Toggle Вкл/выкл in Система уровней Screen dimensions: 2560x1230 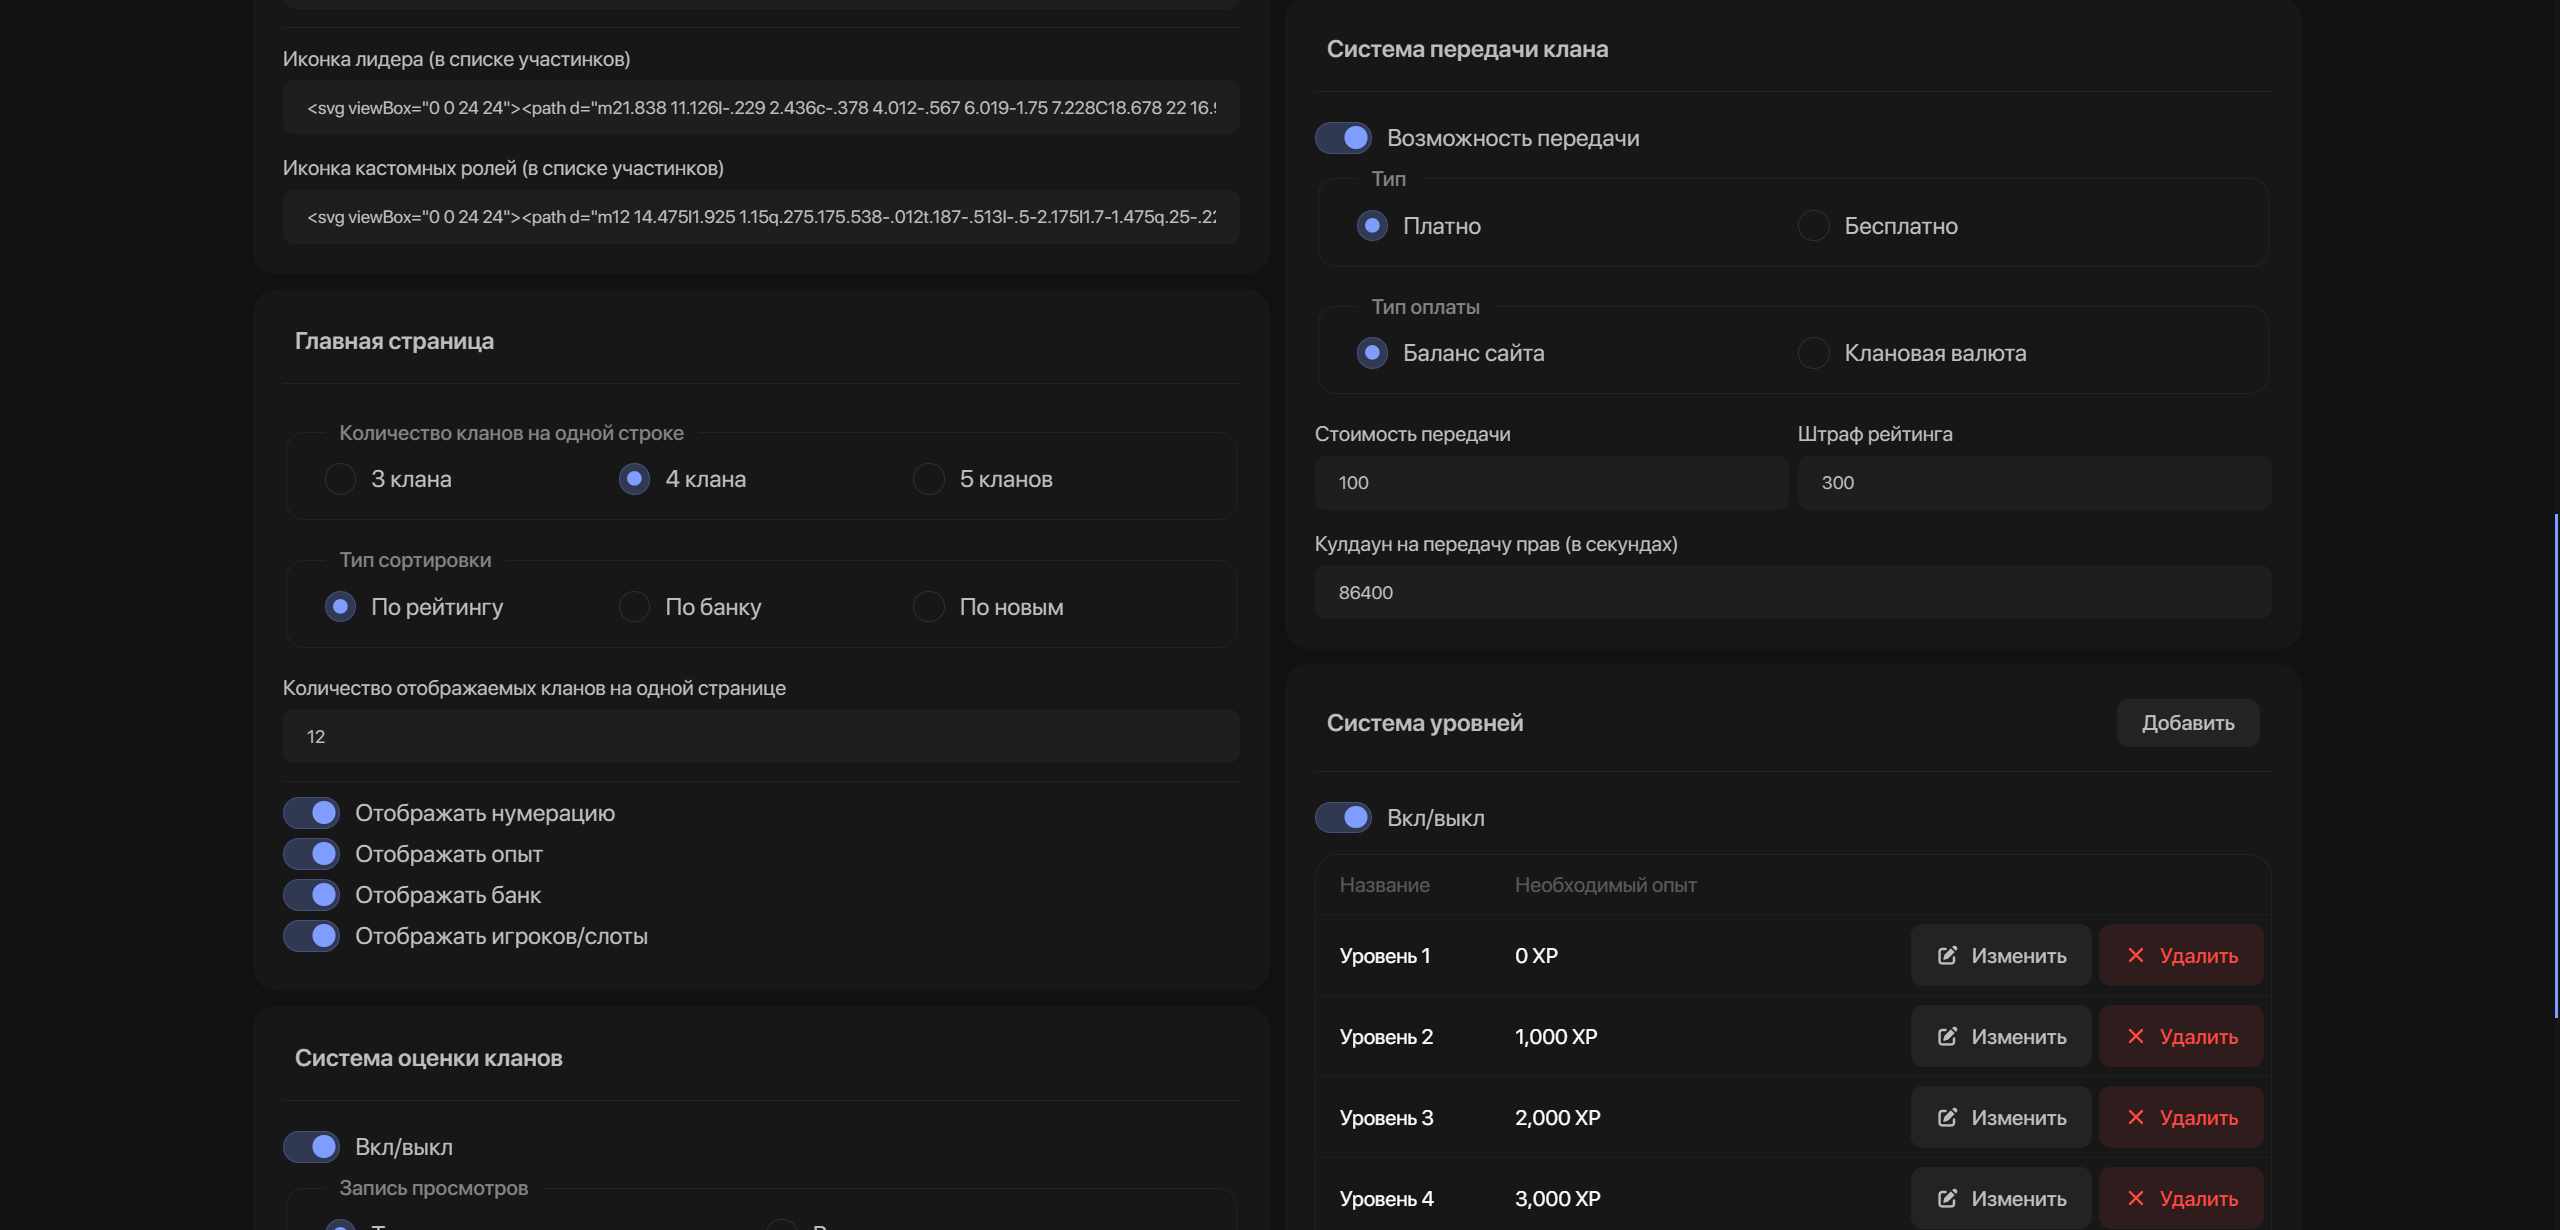point(1343,818)
